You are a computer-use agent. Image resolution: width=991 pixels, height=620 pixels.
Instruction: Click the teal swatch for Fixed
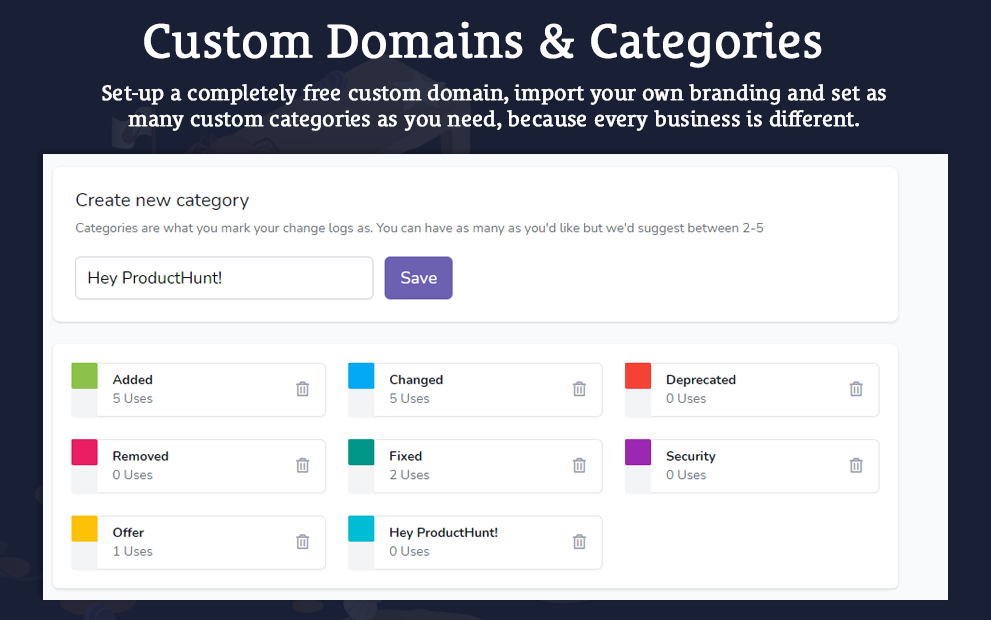pos(362,452)
